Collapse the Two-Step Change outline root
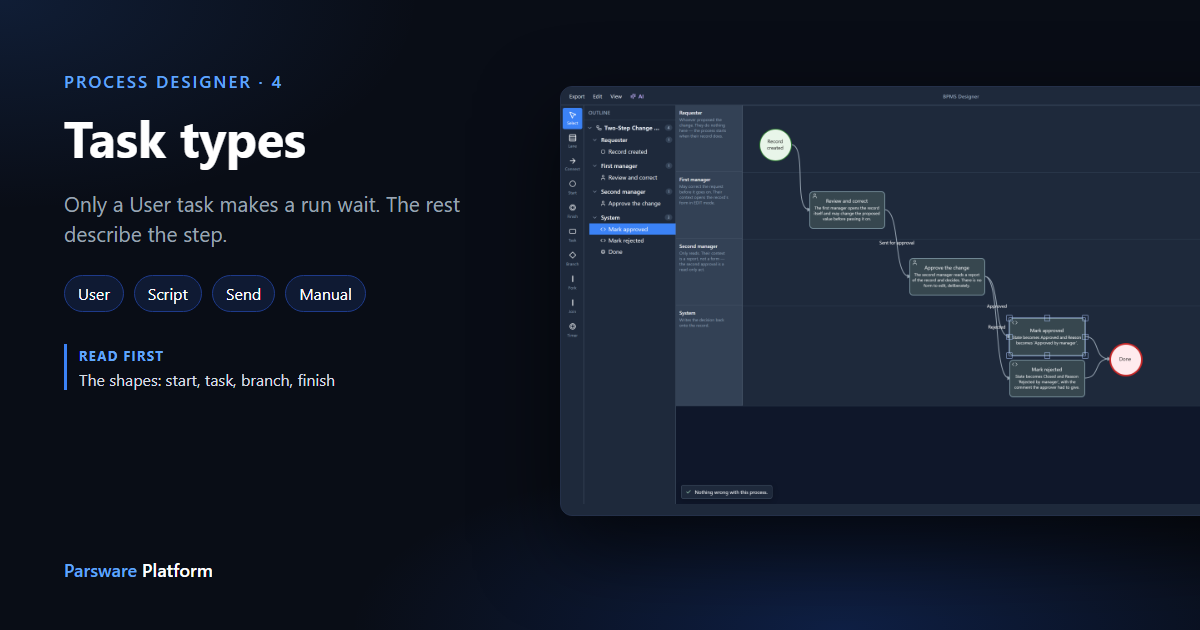Screen dimensions: 1200x630 pyautogui.click(x=589, y=128)
